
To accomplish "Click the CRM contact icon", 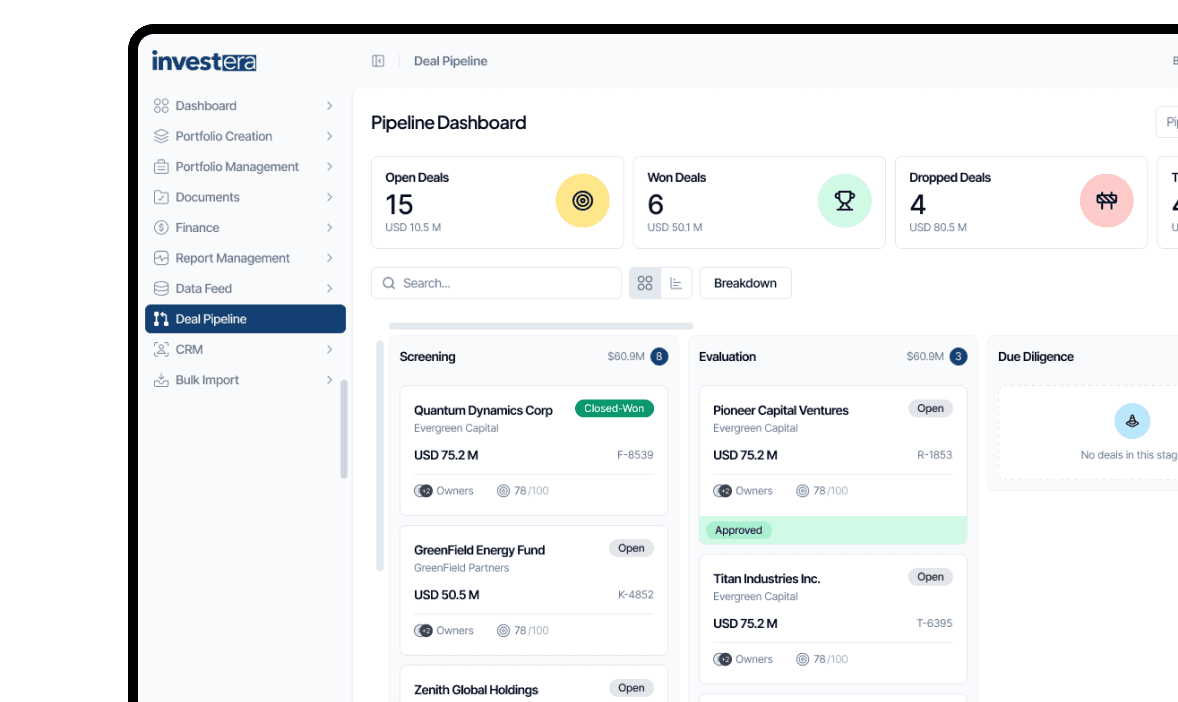I will (161, 349).
